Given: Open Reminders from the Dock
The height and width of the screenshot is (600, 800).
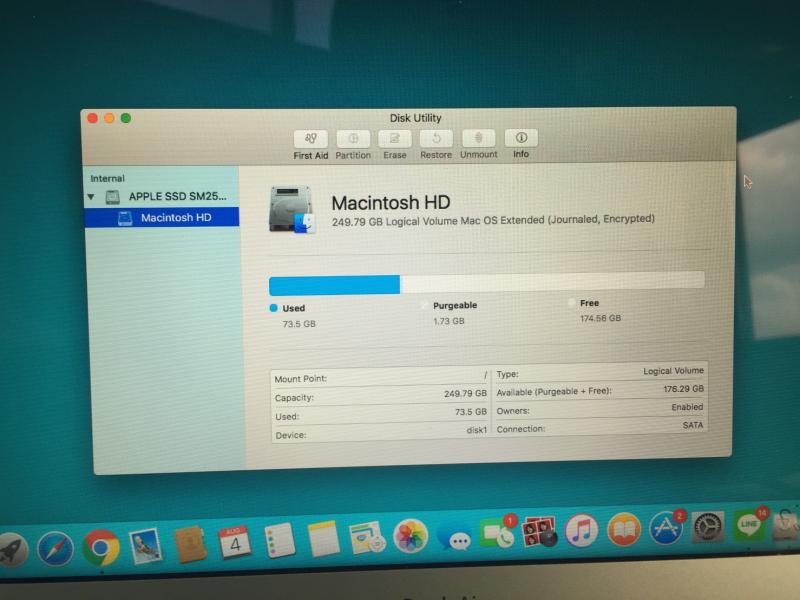Looking at the screenshot, I should (x=279, y=540).
